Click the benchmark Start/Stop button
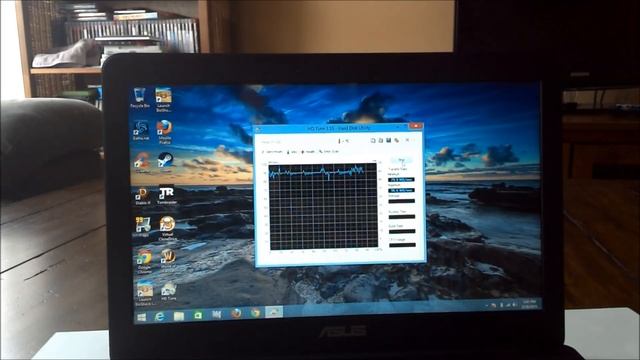Viewport: 640px width, 360px height. 402,160
